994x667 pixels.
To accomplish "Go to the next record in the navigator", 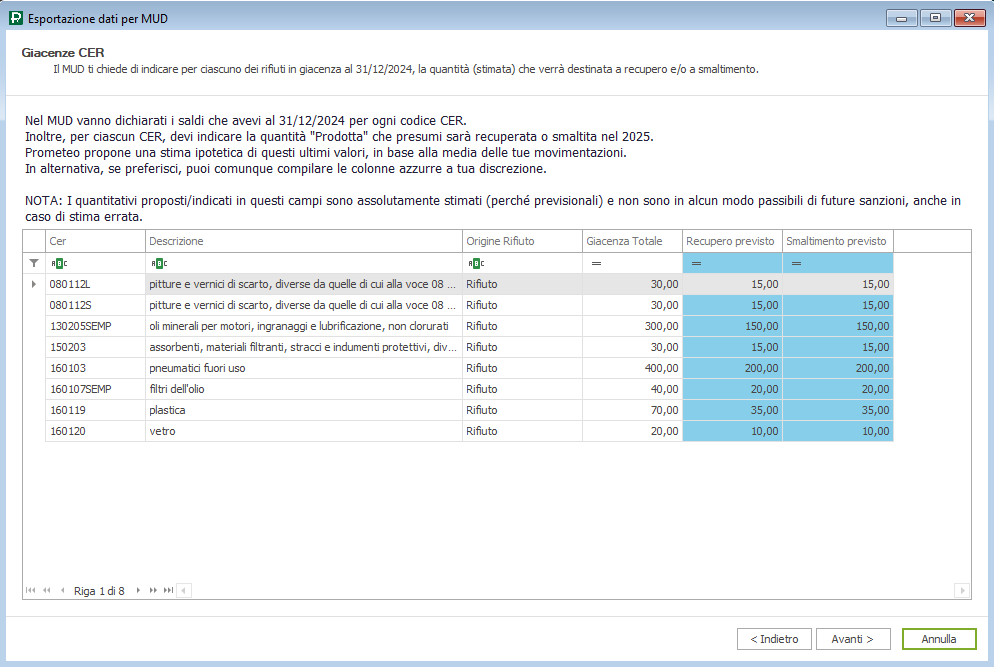I will tap(138, 590).
